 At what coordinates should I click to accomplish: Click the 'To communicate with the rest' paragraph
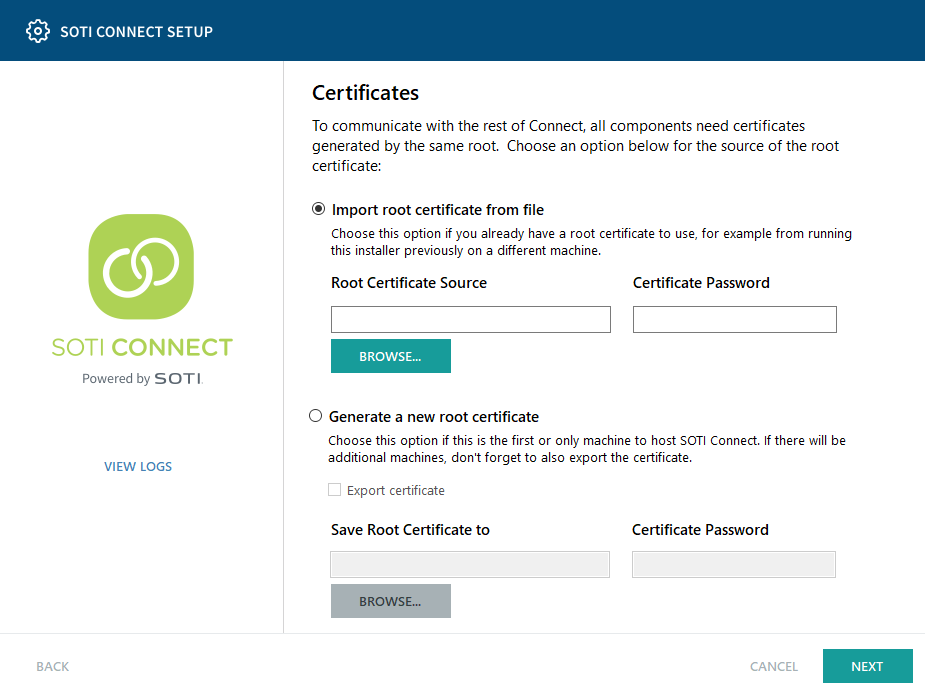(575, 146)
